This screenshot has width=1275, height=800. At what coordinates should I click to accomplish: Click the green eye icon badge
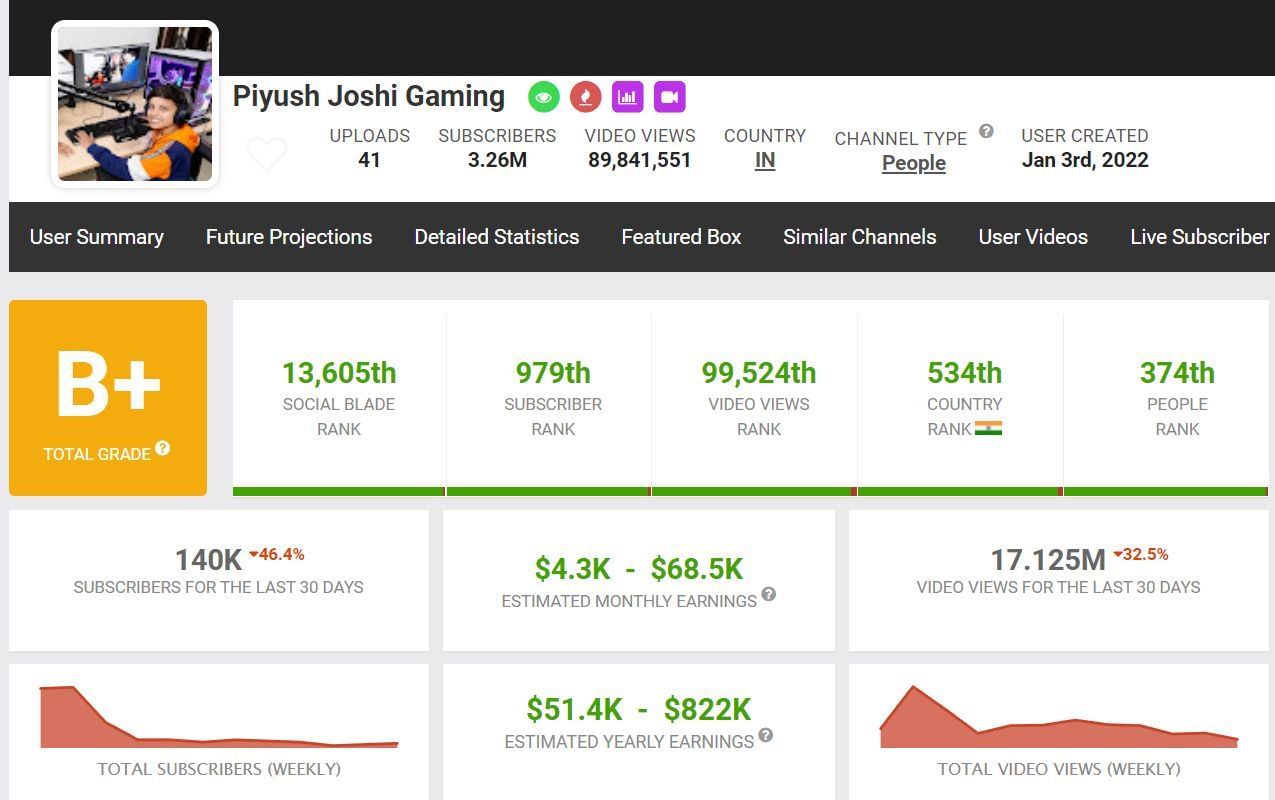[544, 97]
